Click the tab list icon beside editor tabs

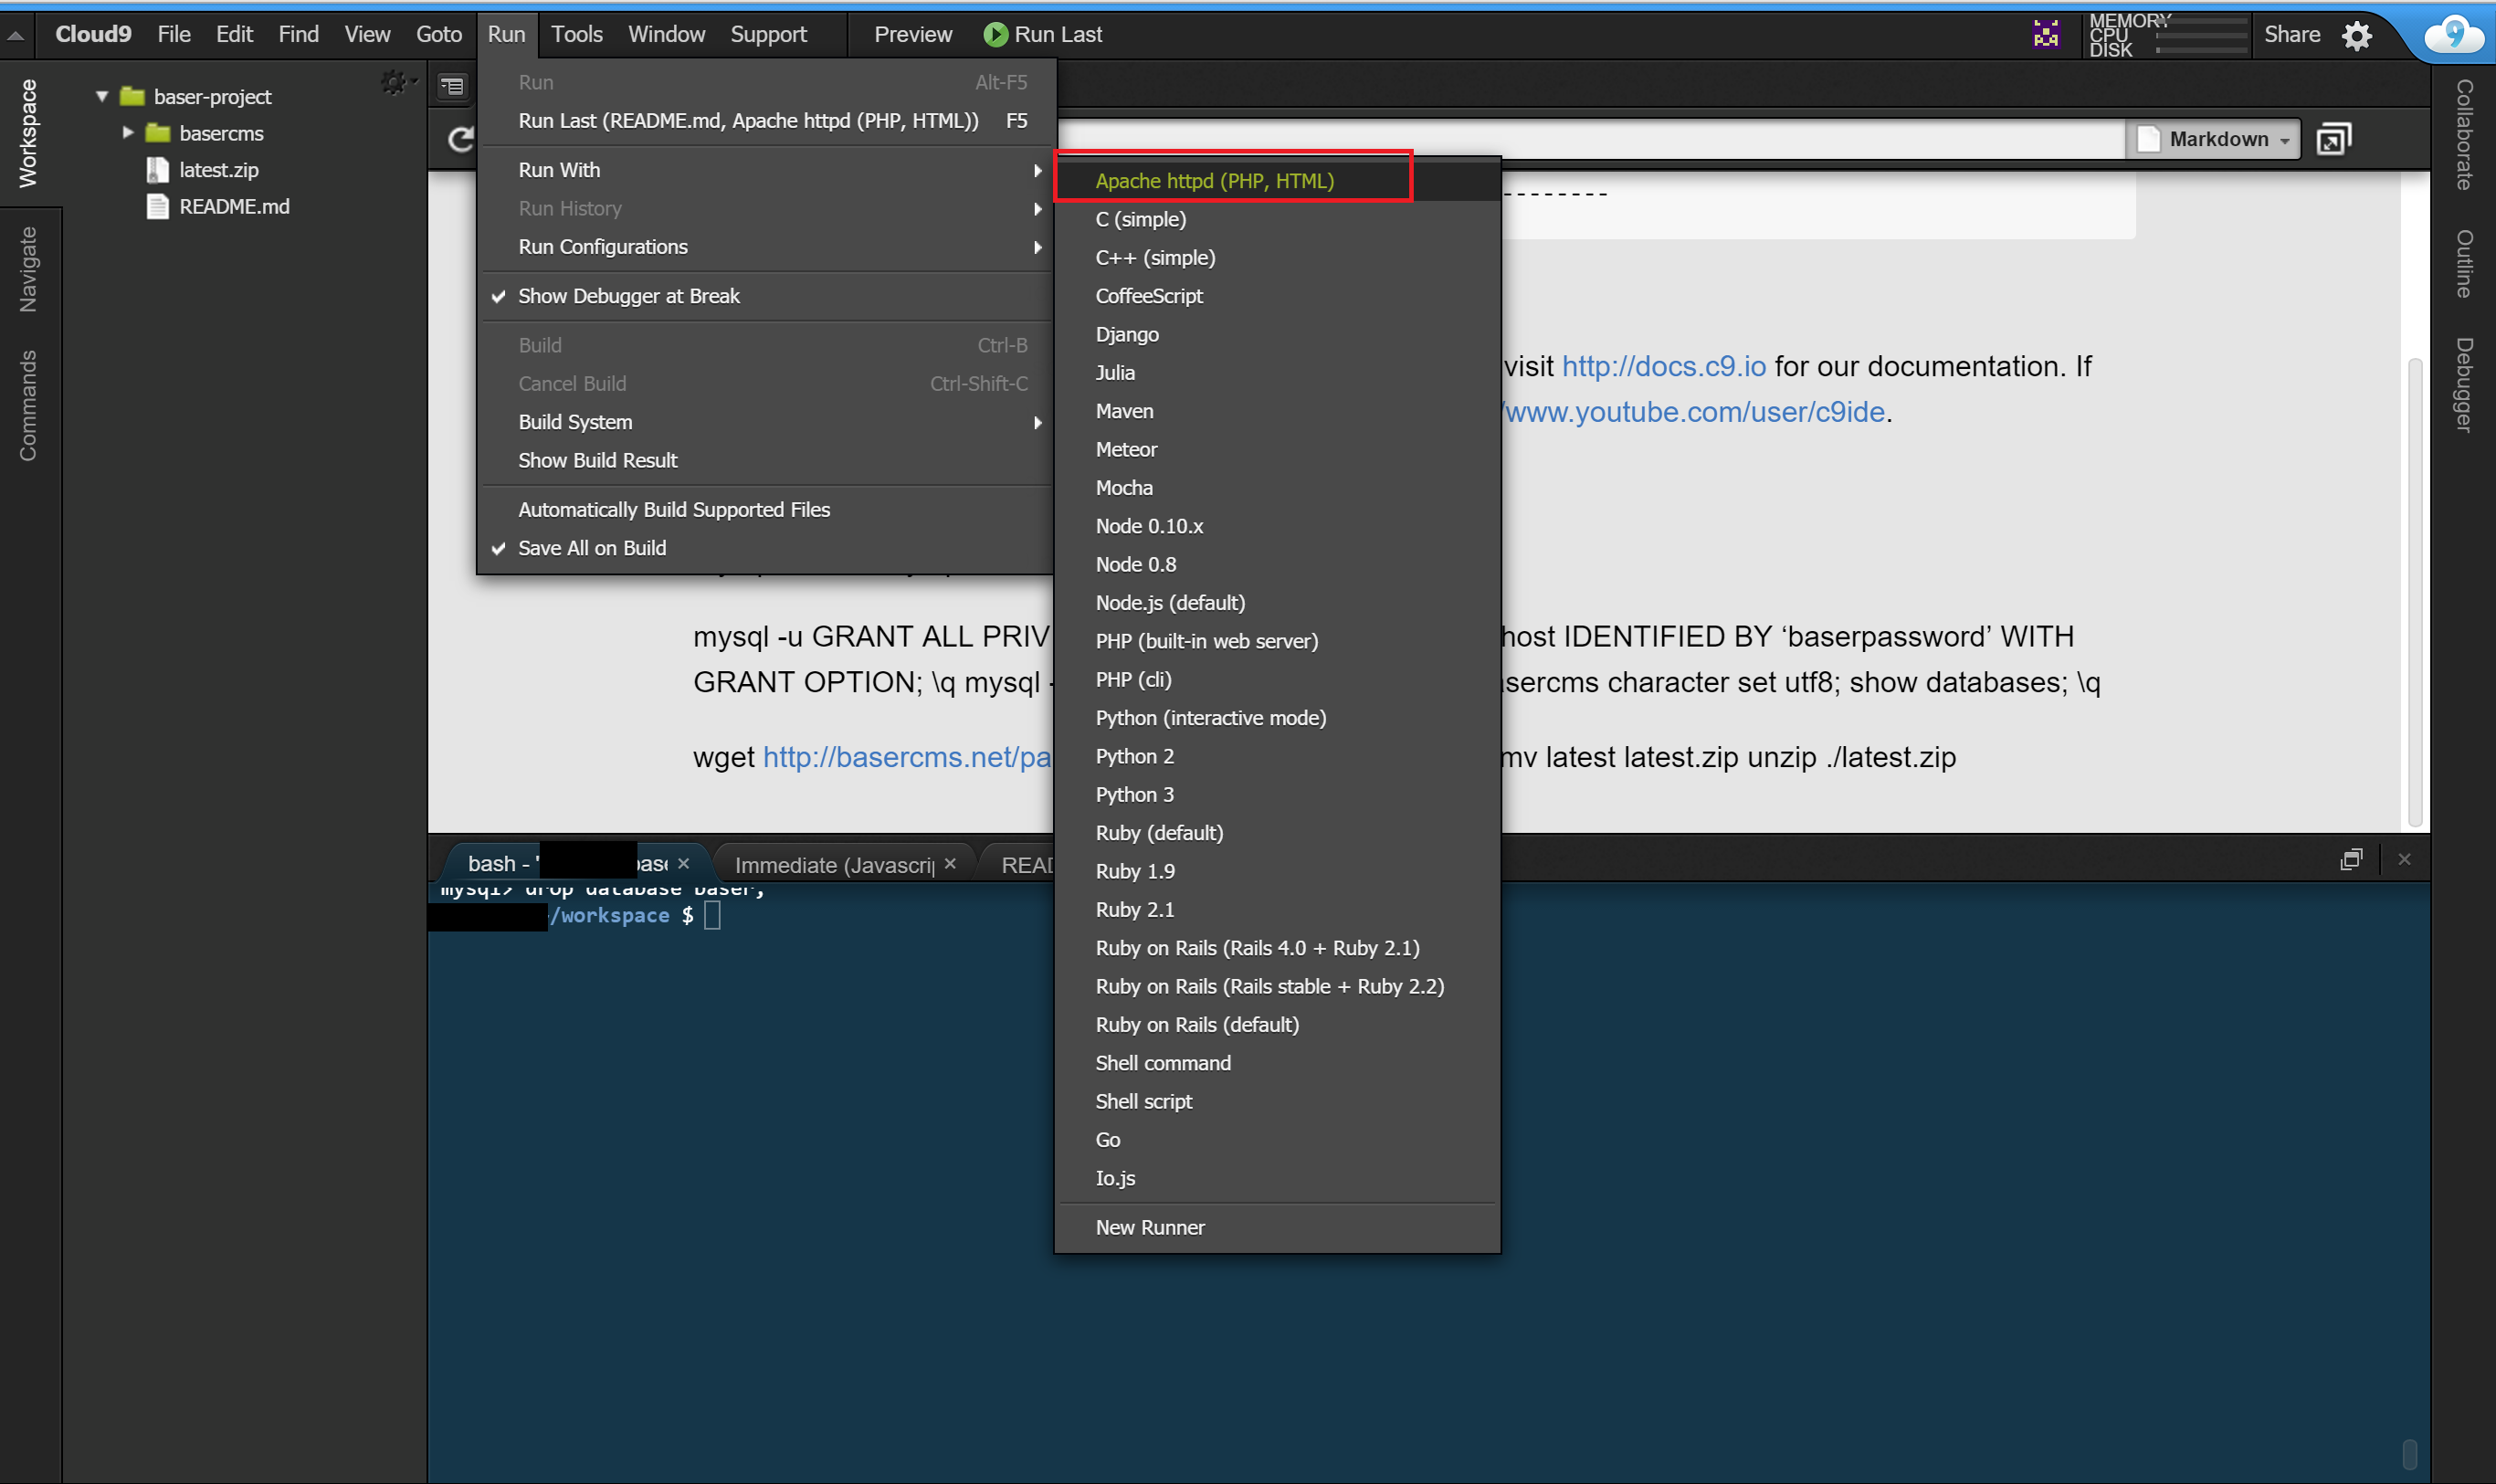(453, 86)
